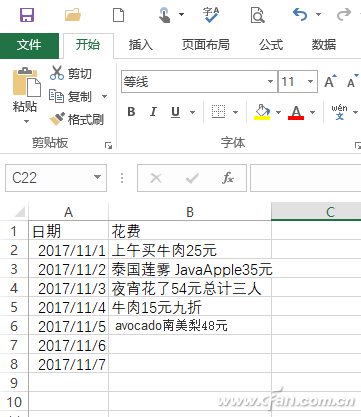Image resolution: width=361 pixels, height=417 pixels.
Task: Click date cell 2017/11/7
Action: click(x=68, y=364)
